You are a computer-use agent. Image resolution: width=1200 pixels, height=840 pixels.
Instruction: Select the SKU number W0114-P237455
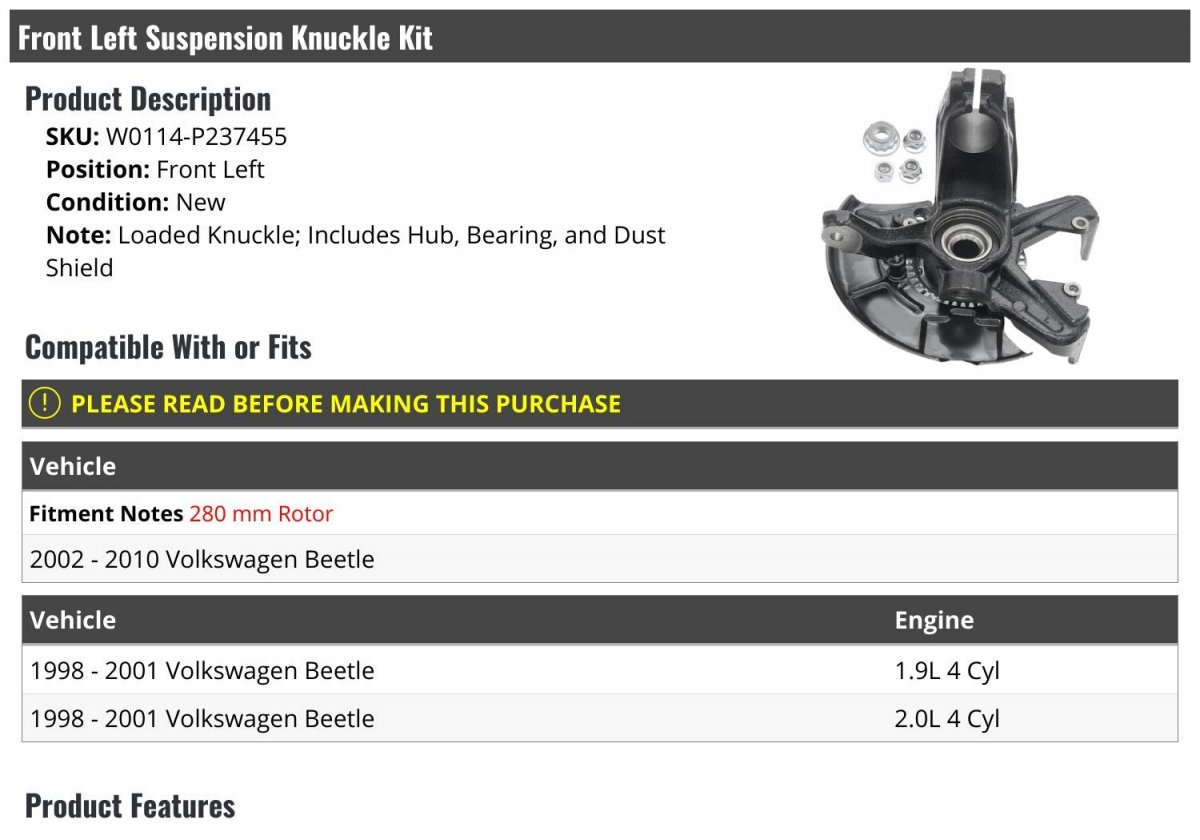pyautogui.click(x=196, y=136)
